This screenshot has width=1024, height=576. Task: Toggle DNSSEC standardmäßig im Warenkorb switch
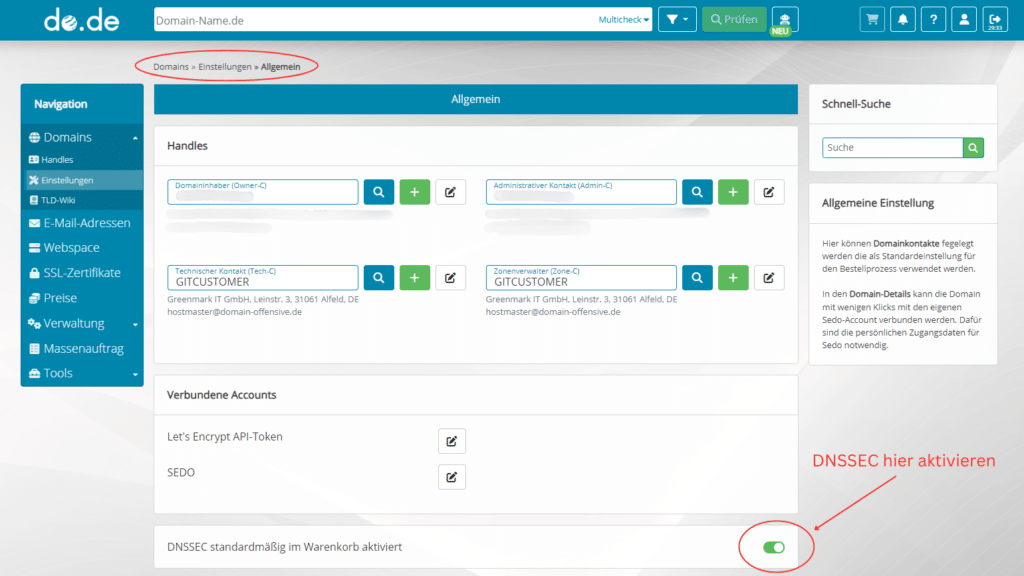(x=774, y=547)
